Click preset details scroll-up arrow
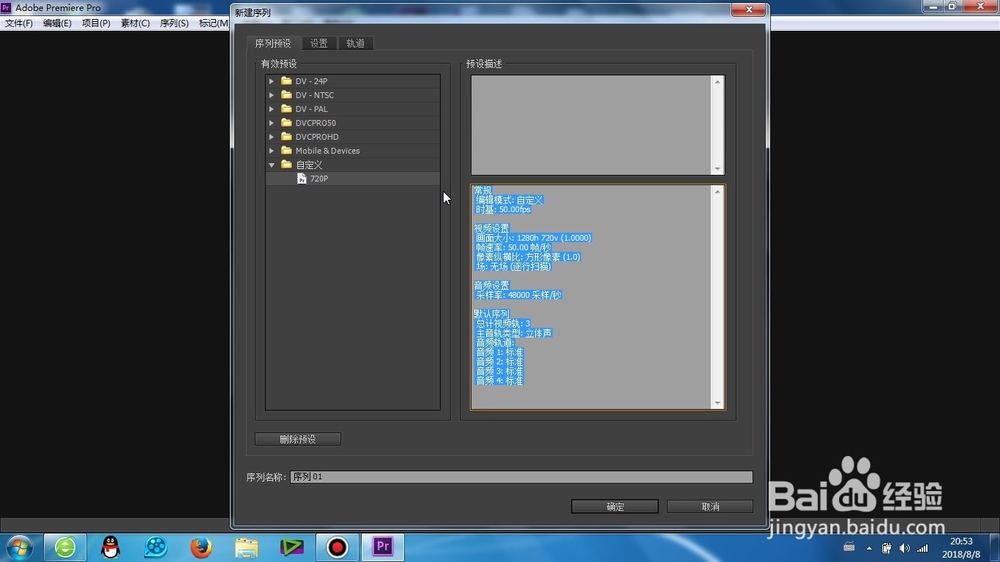The image size is (1000, 562). tap(717, 191)
